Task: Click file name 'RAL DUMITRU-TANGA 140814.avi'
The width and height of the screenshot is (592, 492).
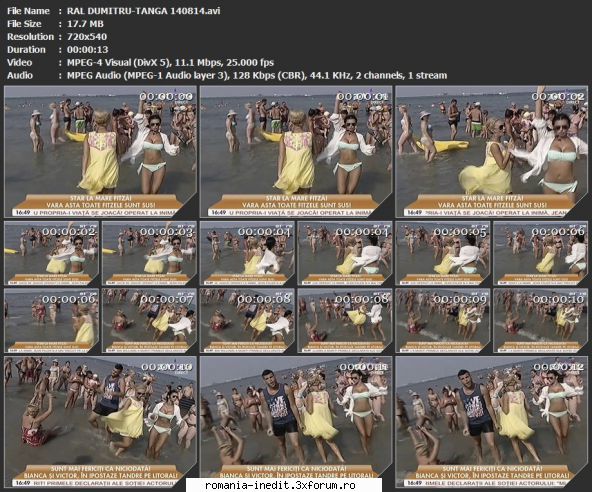Action: (x=143, y=11)
